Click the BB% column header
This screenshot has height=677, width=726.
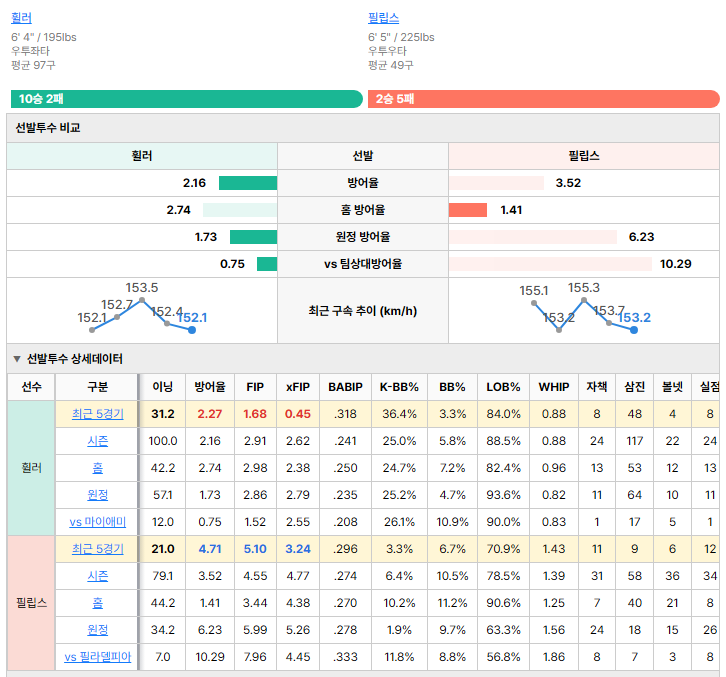452,387
